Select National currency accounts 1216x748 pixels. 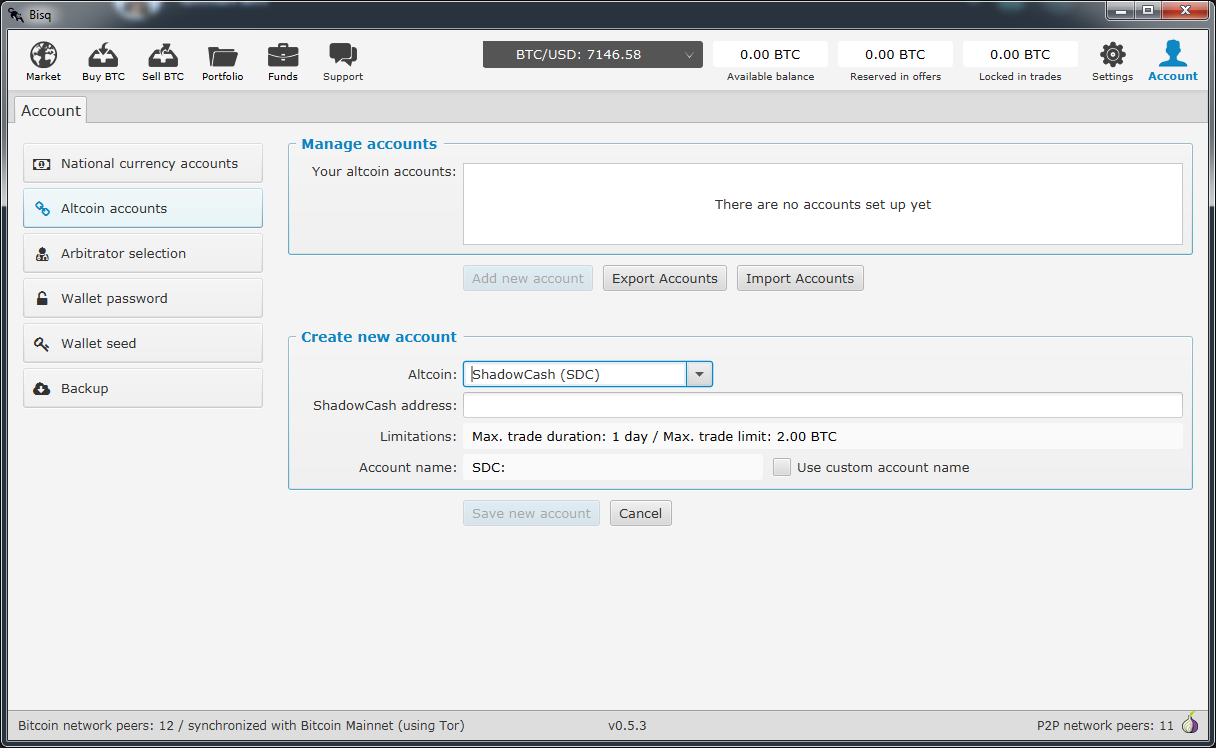click(143, 163)
